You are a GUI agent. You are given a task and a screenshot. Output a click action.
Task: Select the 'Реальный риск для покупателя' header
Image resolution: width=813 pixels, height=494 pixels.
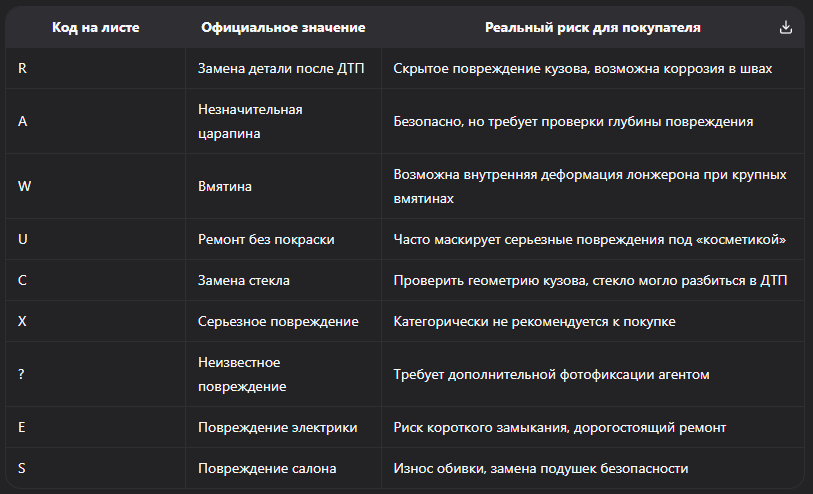(593, 27)
